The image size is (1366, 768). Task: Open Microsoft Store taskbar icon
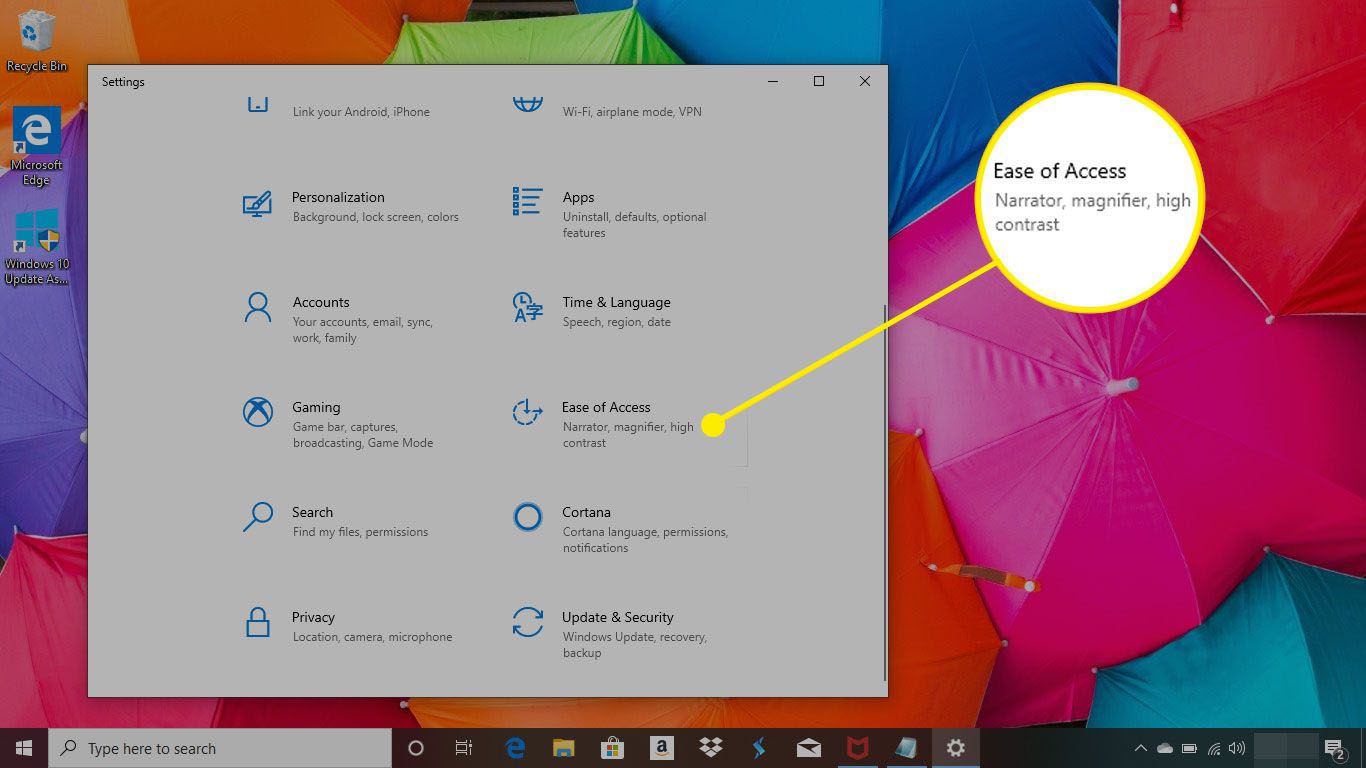point(612,748)
